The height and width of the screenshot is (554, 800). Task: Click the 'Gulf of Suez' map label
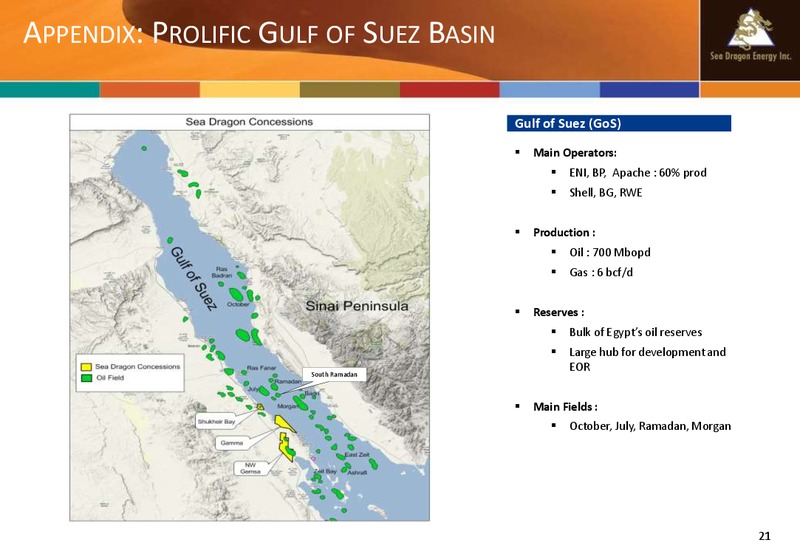click(194, 278)
